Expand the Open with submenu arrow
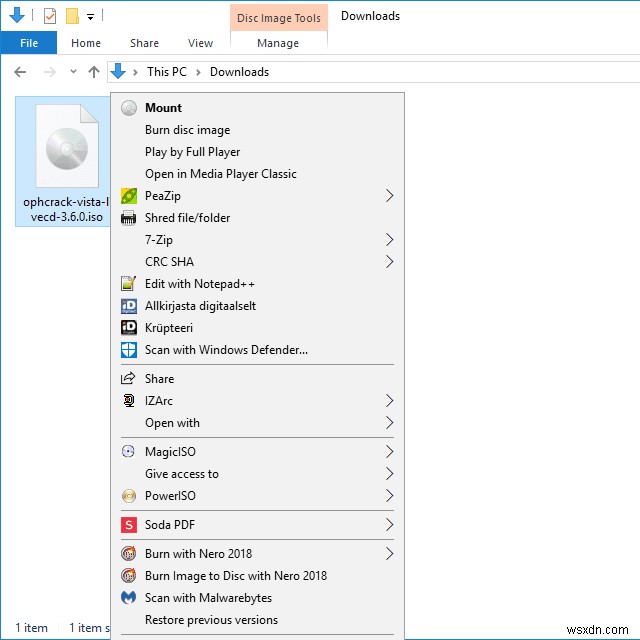 click(389, 423)
